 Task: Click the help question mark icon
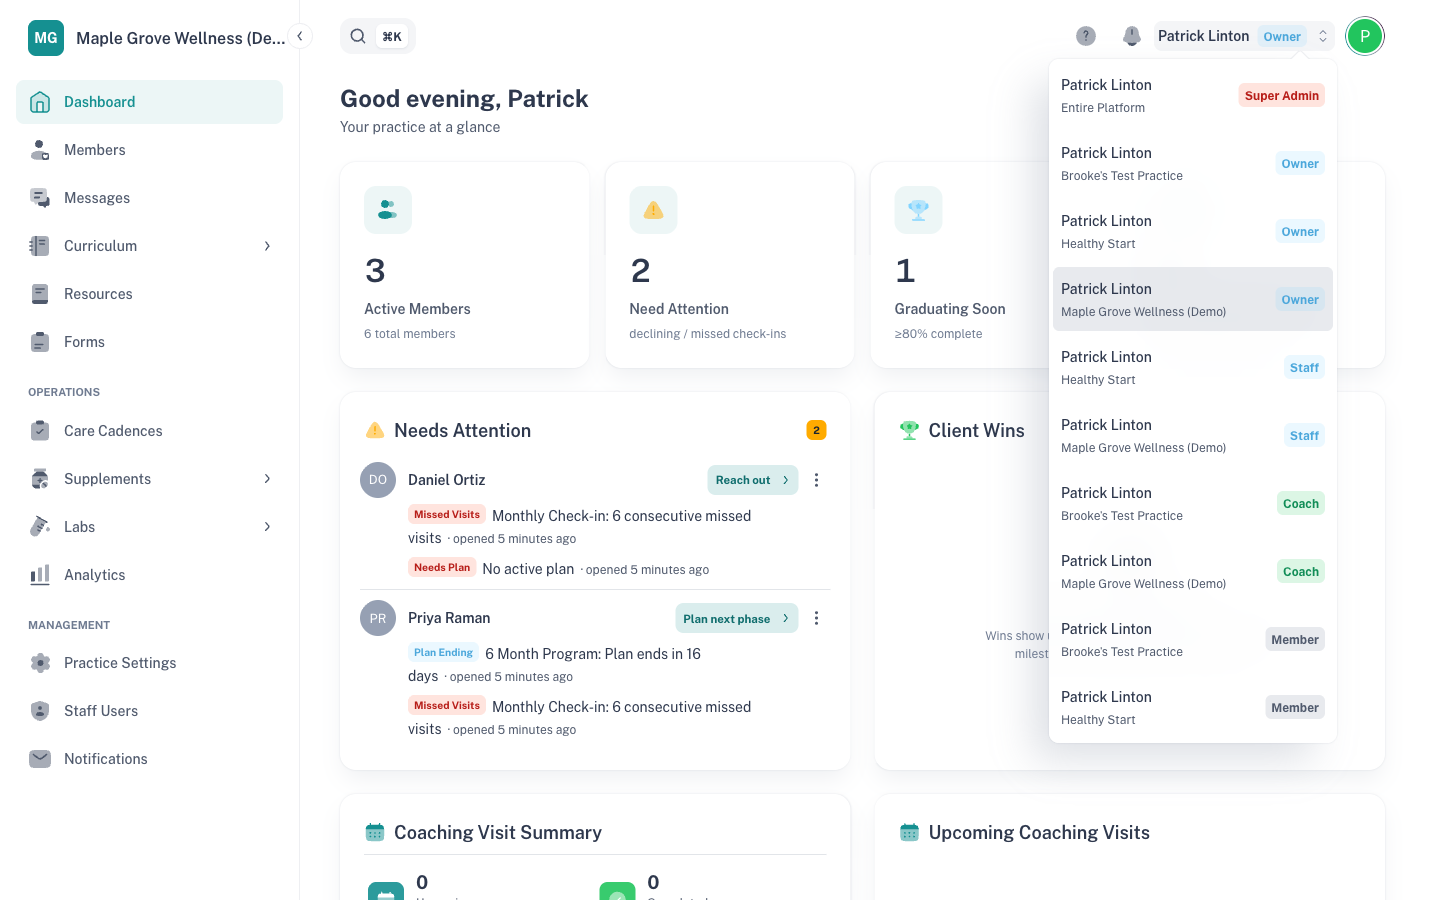coord(1086,36)
